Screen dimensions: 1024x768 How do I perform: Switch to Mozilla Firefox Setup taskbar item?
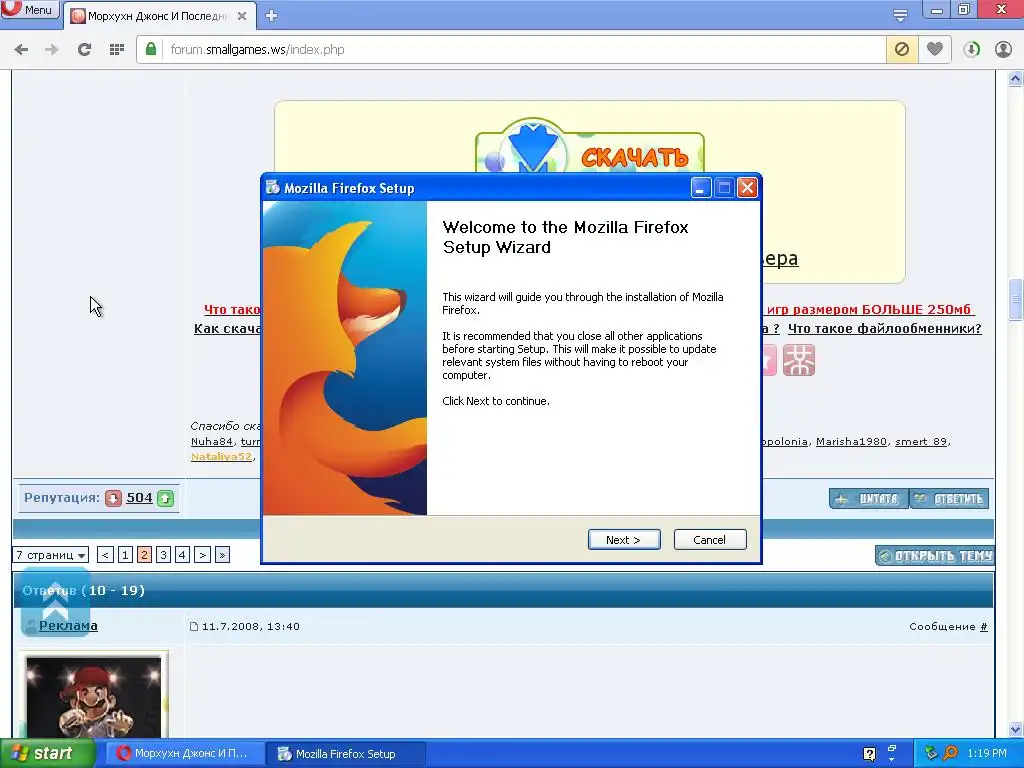tap(346, 754)
